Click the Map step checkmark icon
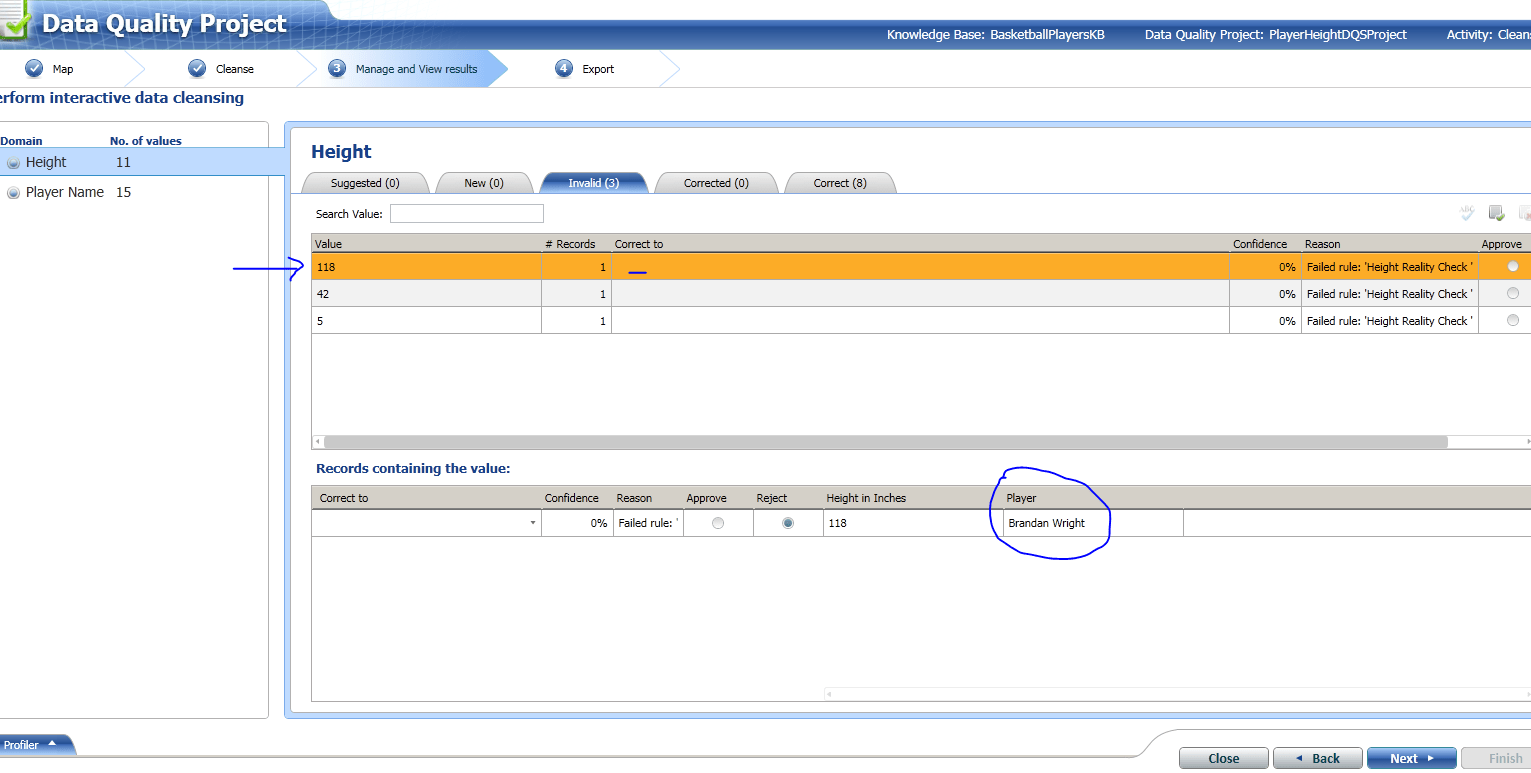 [x=34, y=68]
